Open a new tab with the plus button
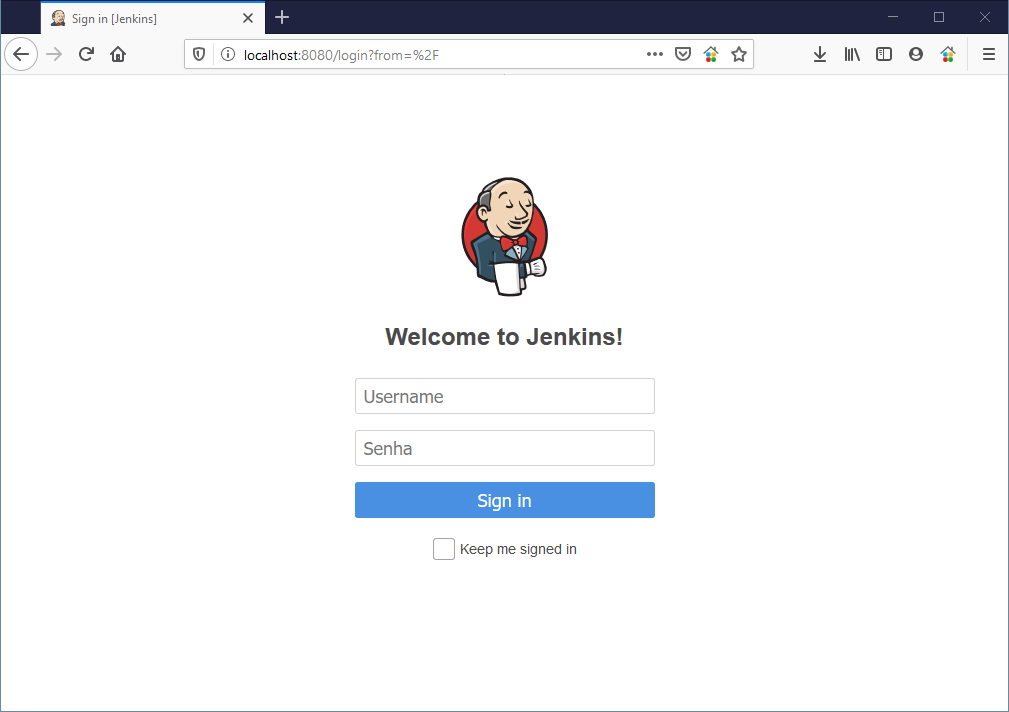Screen dimensions: 1009x712 click(281, 17)
